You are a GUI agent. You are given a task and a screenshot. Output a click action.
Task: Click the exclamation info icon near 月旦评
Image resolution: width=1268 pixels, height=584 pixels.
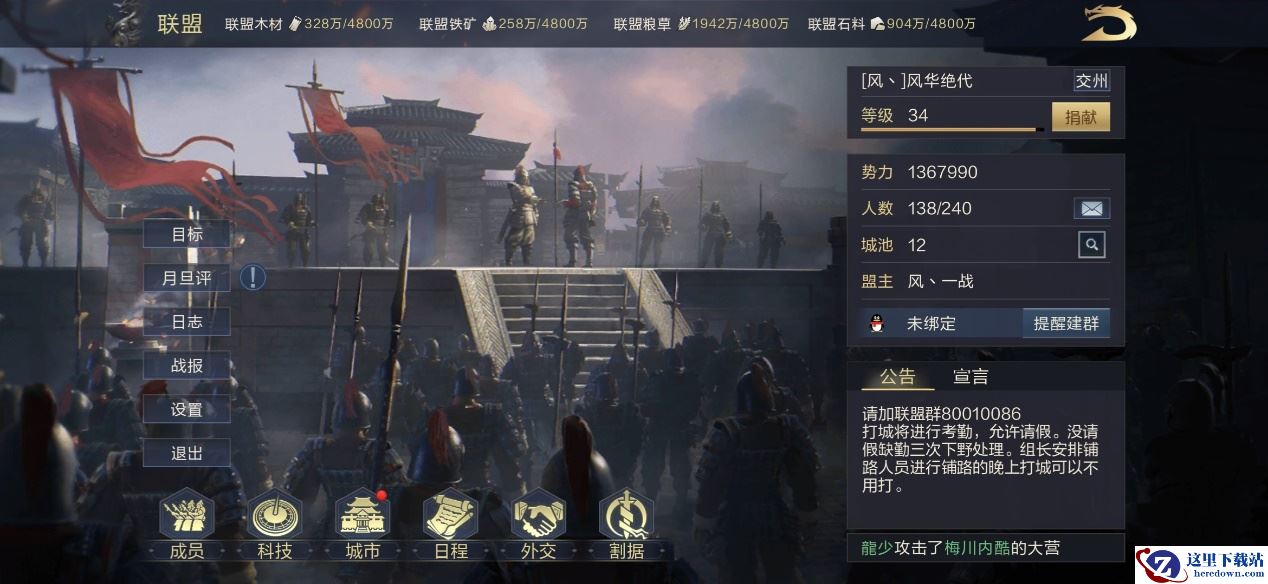click(253, 277)
